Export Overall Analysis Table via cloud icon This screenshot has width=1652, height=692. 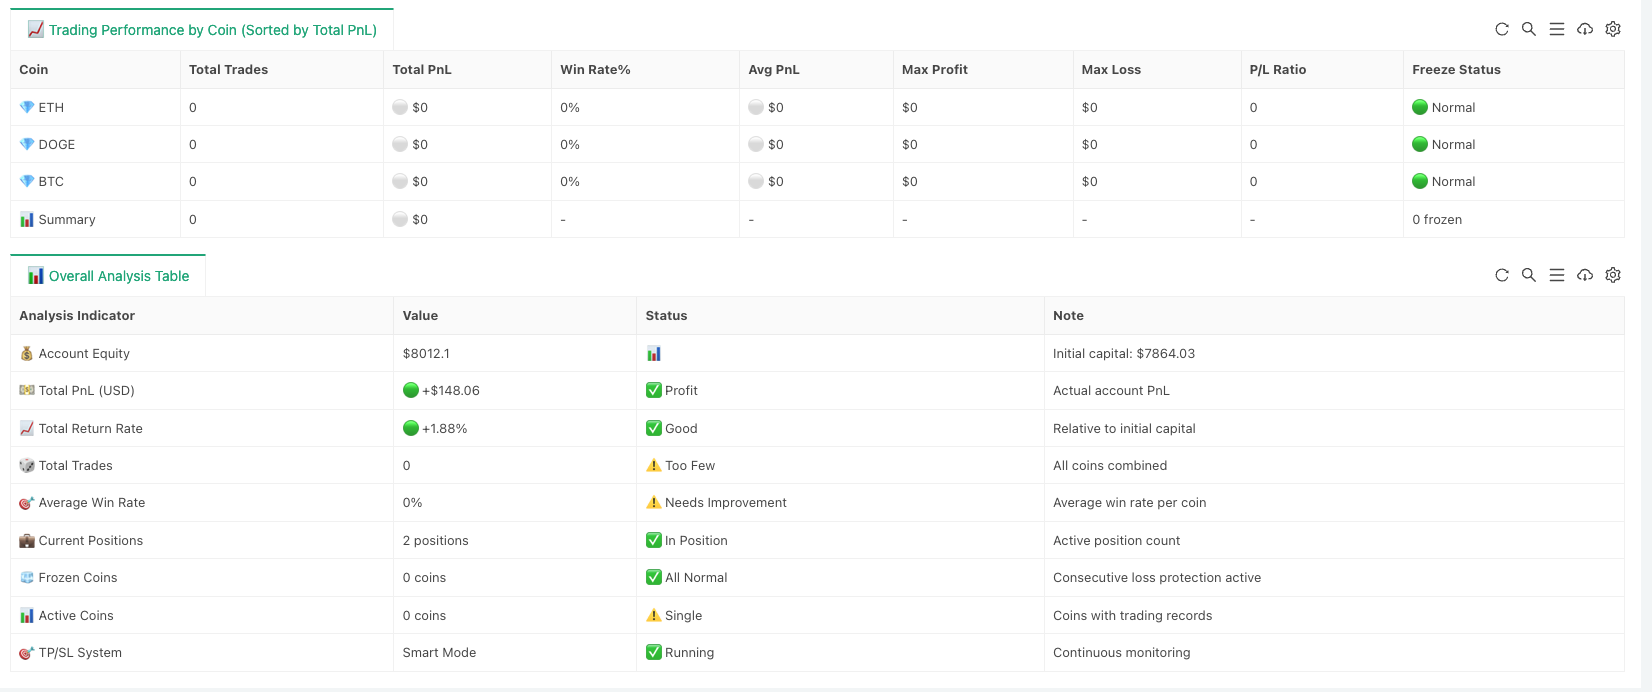coord(1585,275)
